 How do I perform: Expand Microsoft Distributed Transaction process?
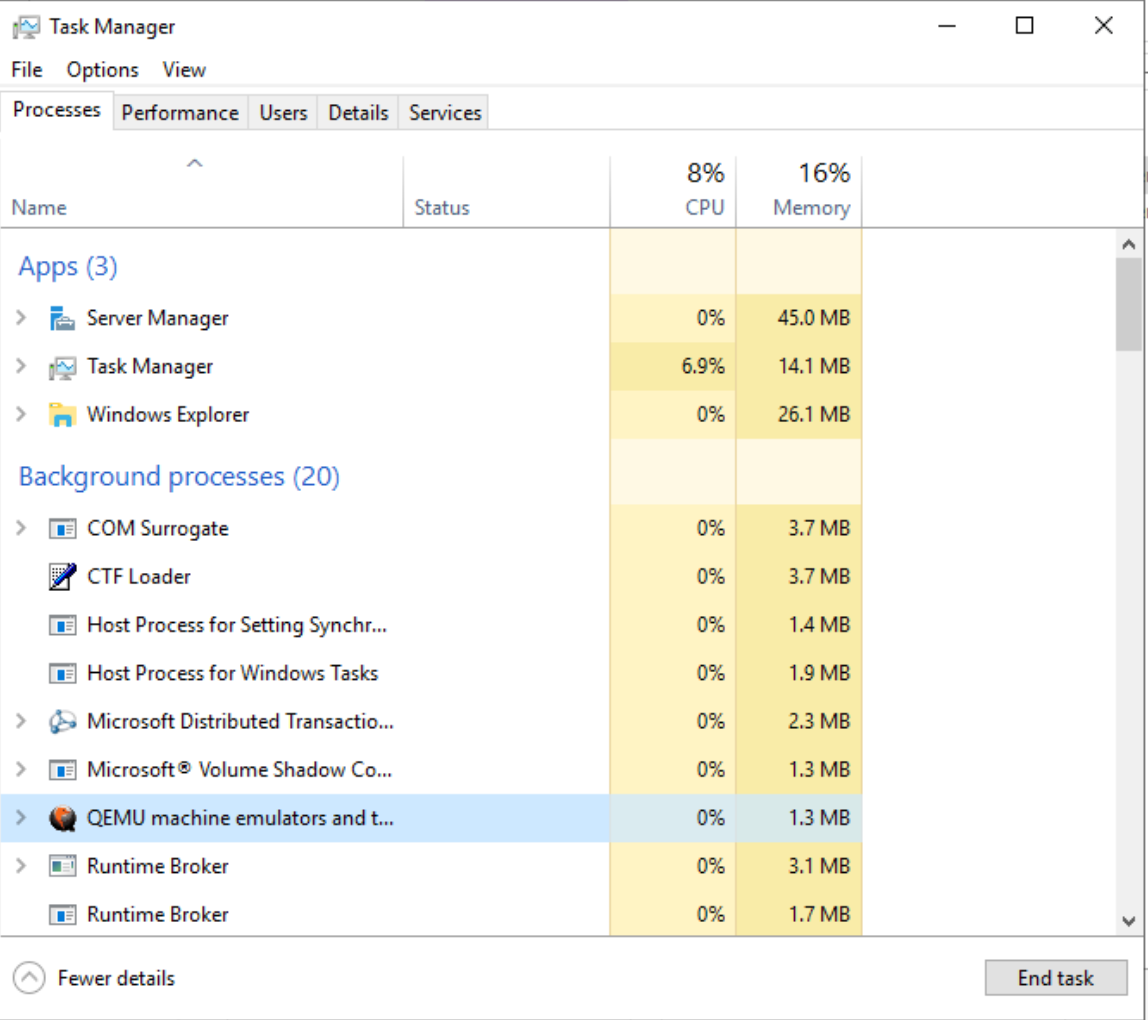[x=21, y=721]
